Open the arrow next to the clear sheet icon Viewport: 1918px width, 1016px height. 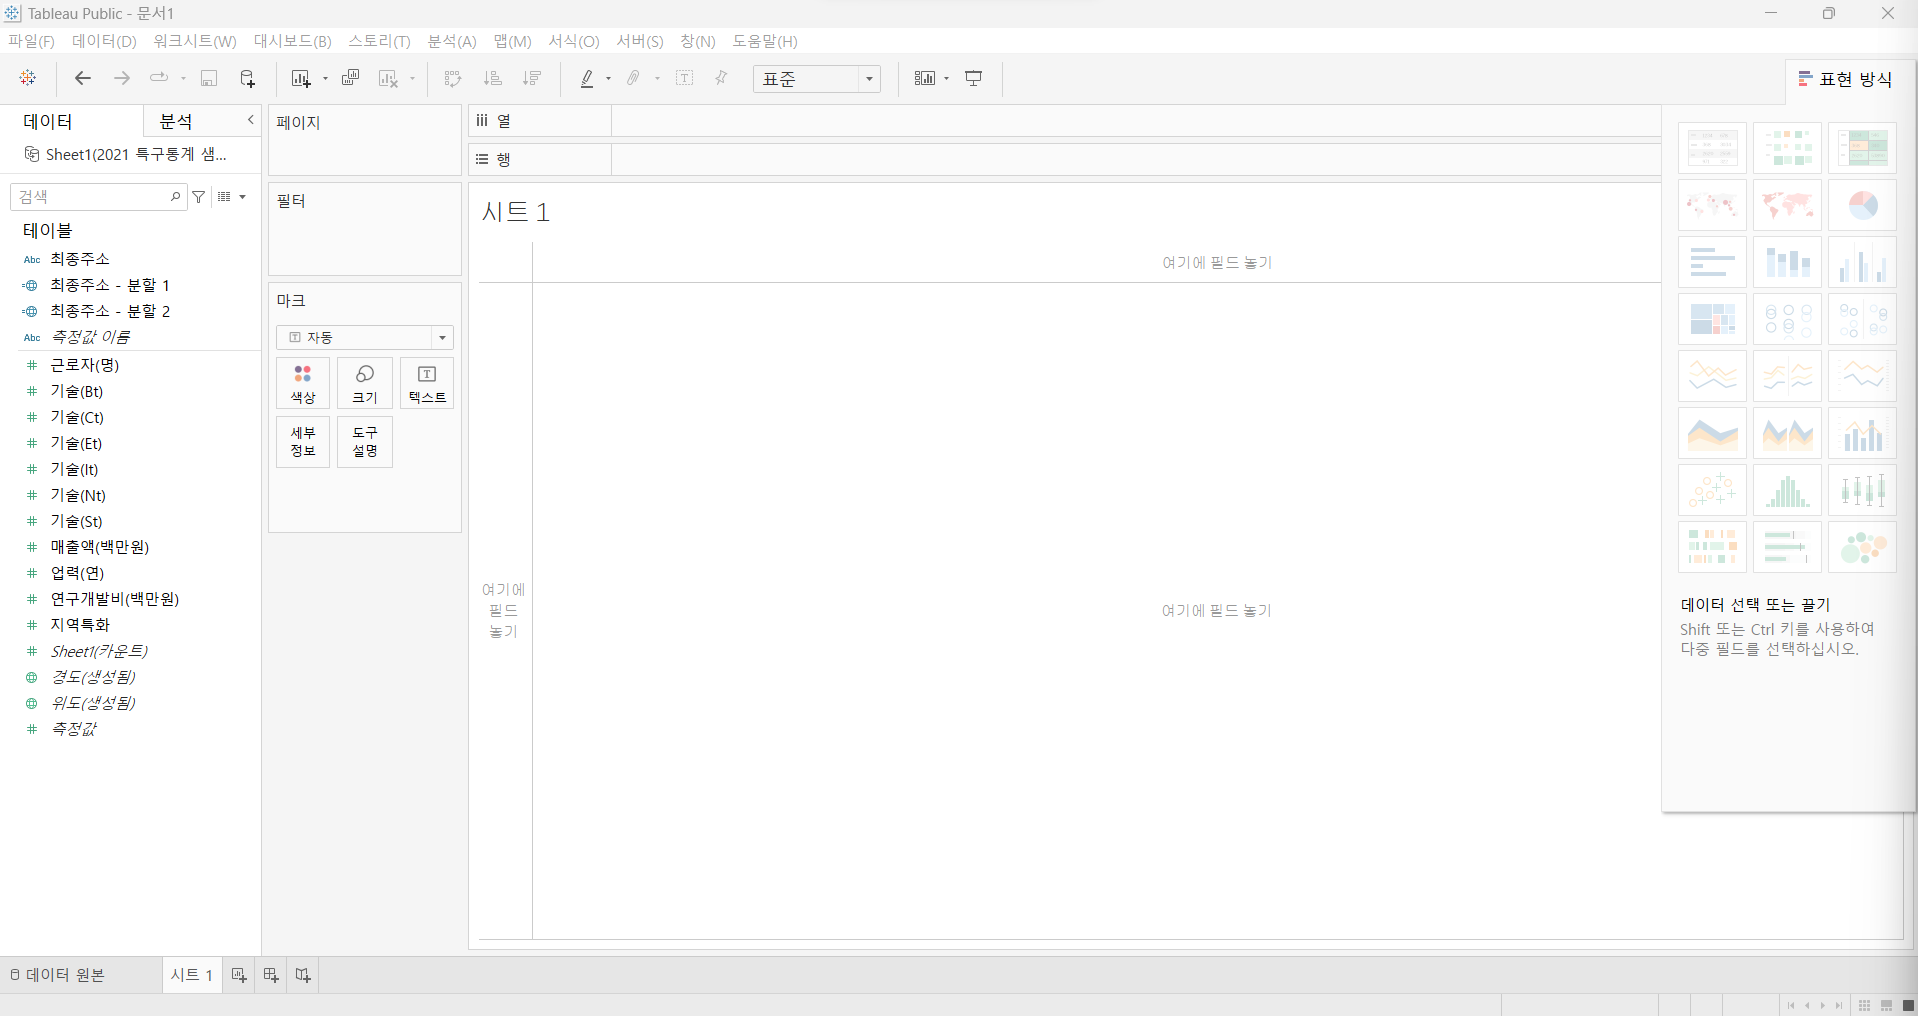pos(412,78)
